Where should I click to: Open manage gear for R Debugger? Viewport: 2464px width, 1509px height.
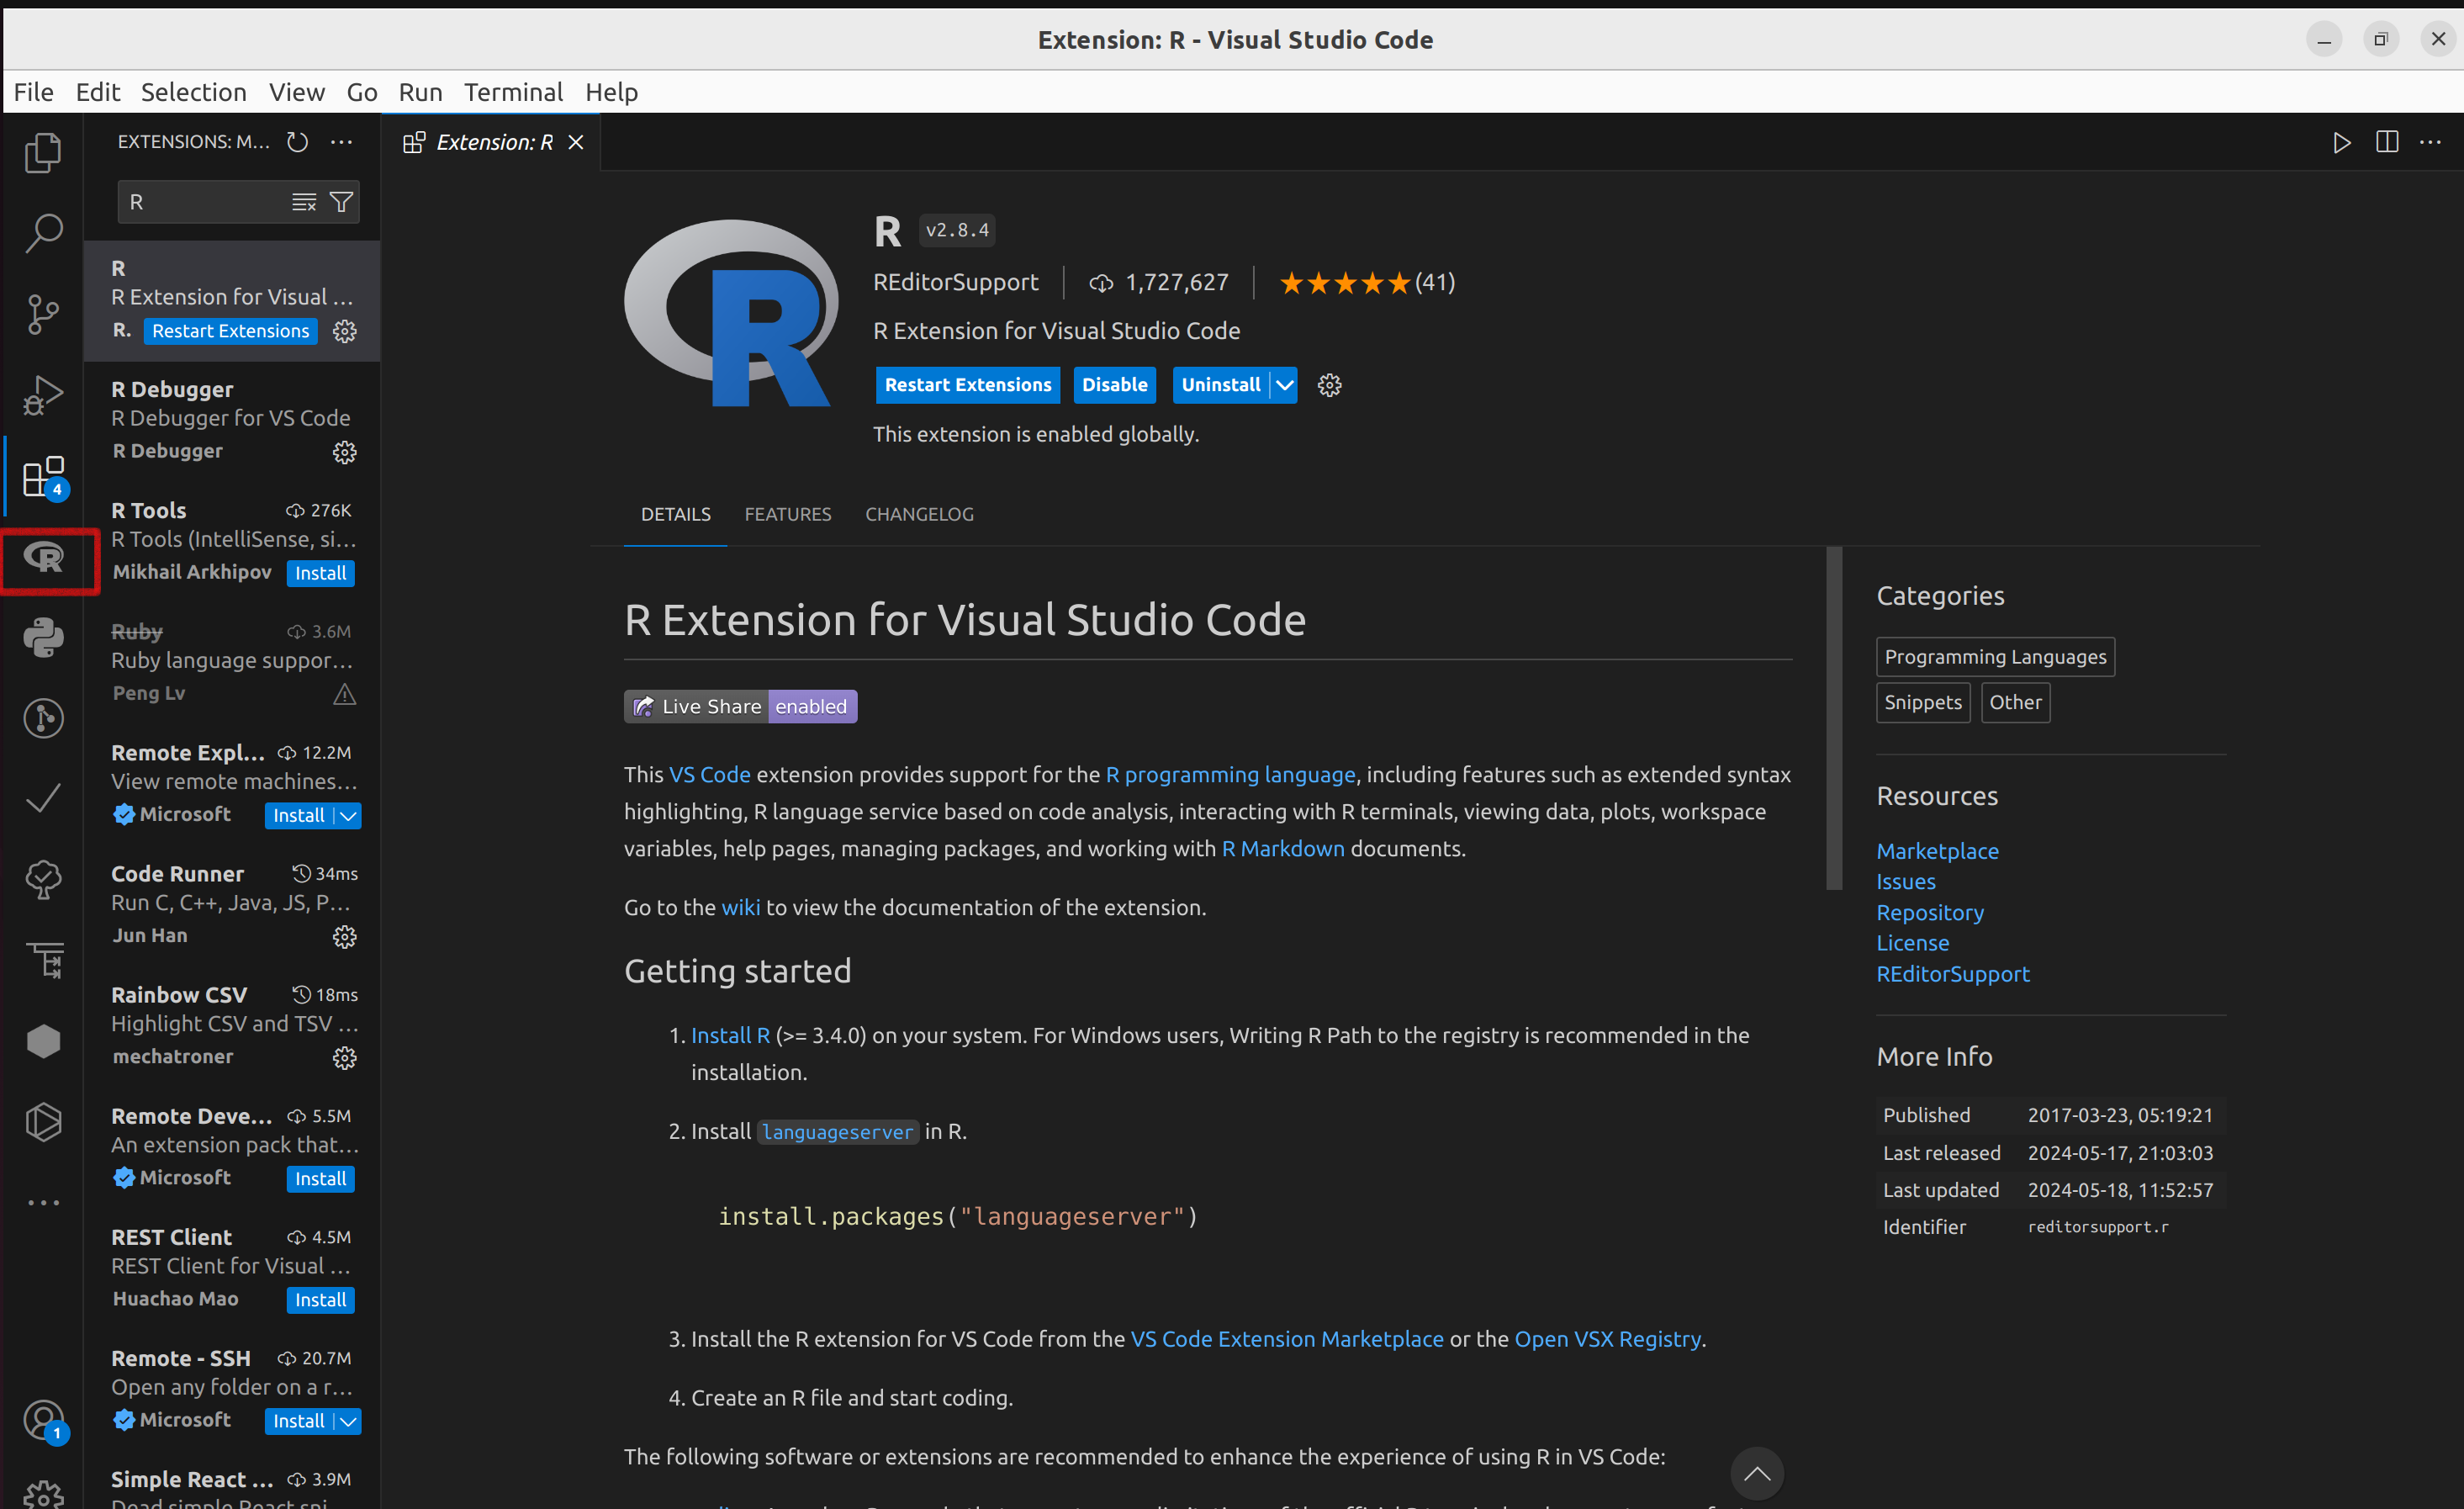(344, 452)
